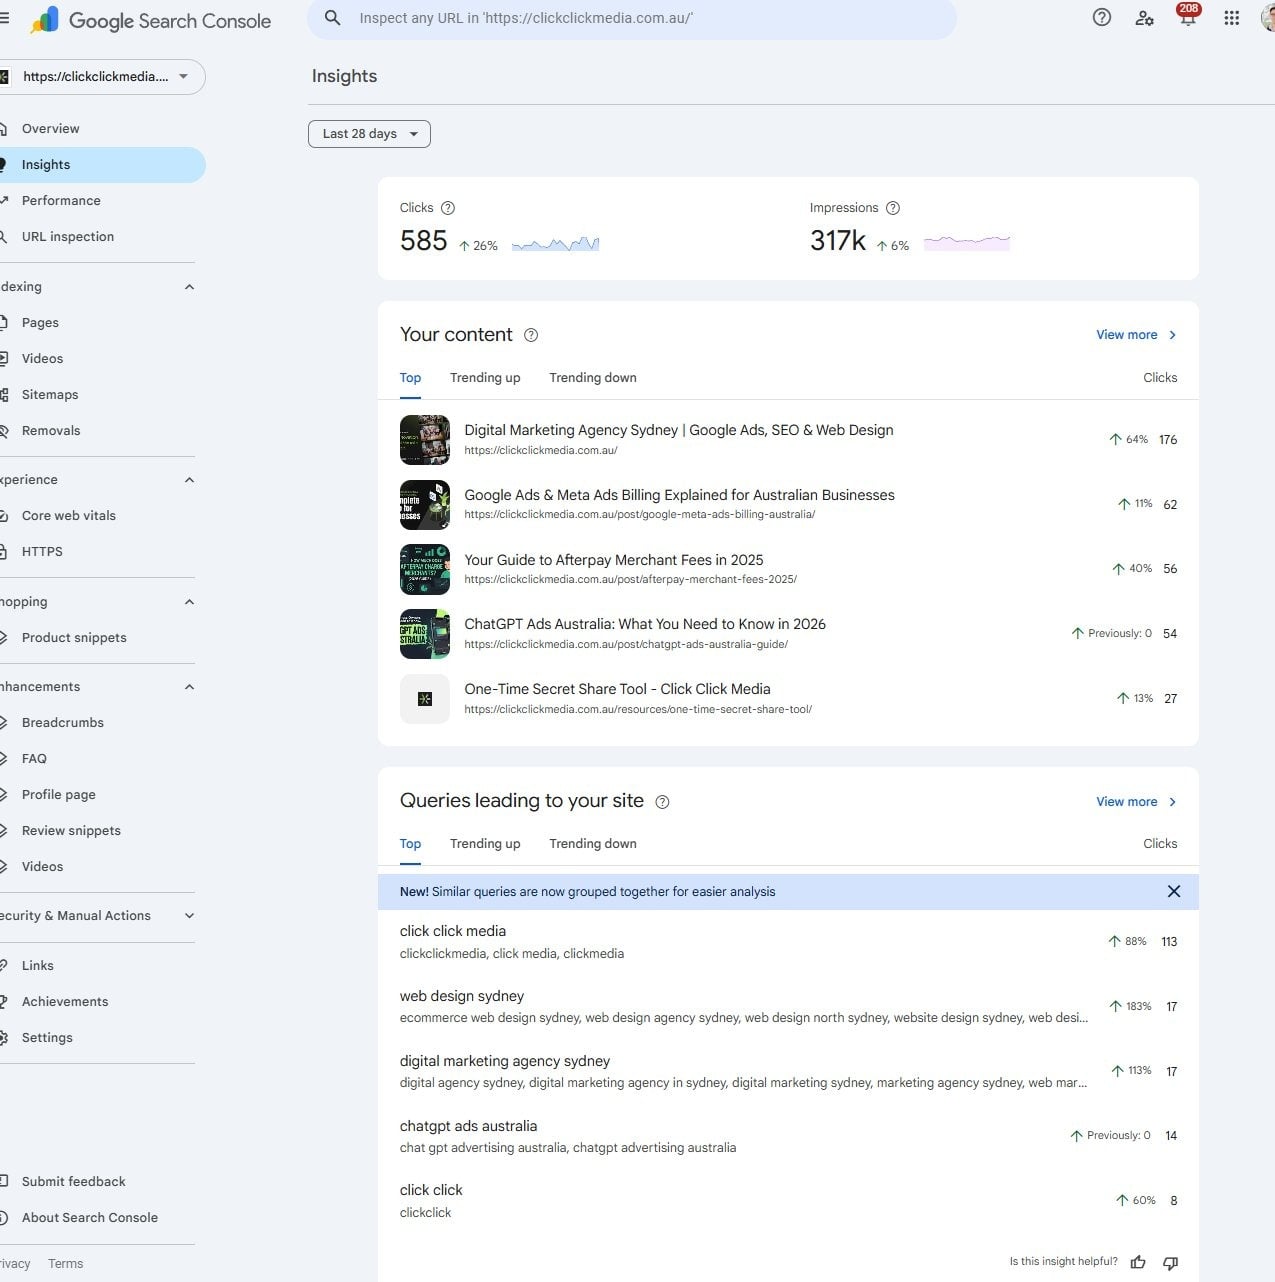This screenshot has height=1282, width=1275.
Task: Switch to Trending down in Queries section
Action: (593, 844)
